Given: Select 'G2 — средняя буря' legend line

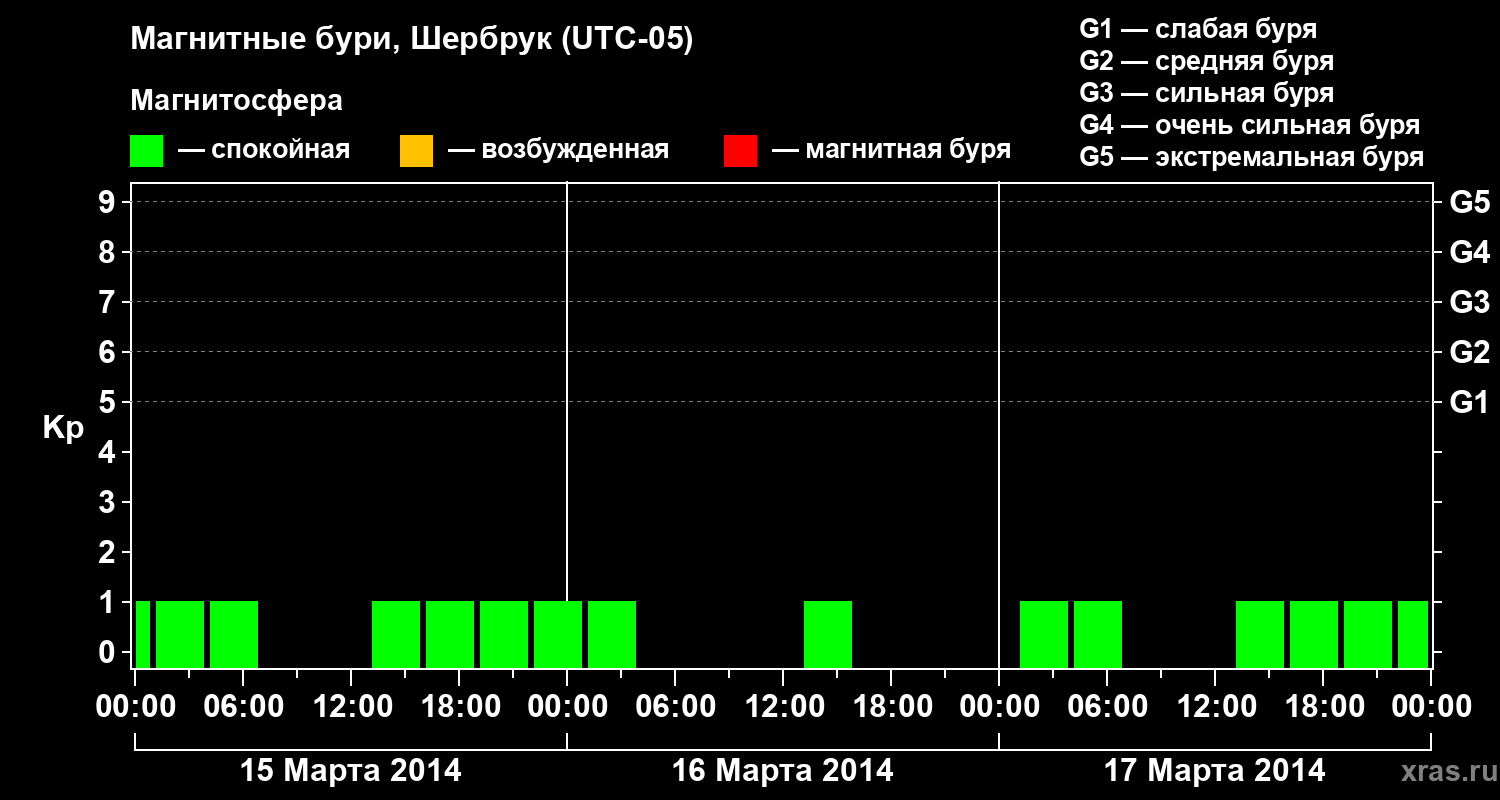Looking at the screenshot, I should point(1207,60).
